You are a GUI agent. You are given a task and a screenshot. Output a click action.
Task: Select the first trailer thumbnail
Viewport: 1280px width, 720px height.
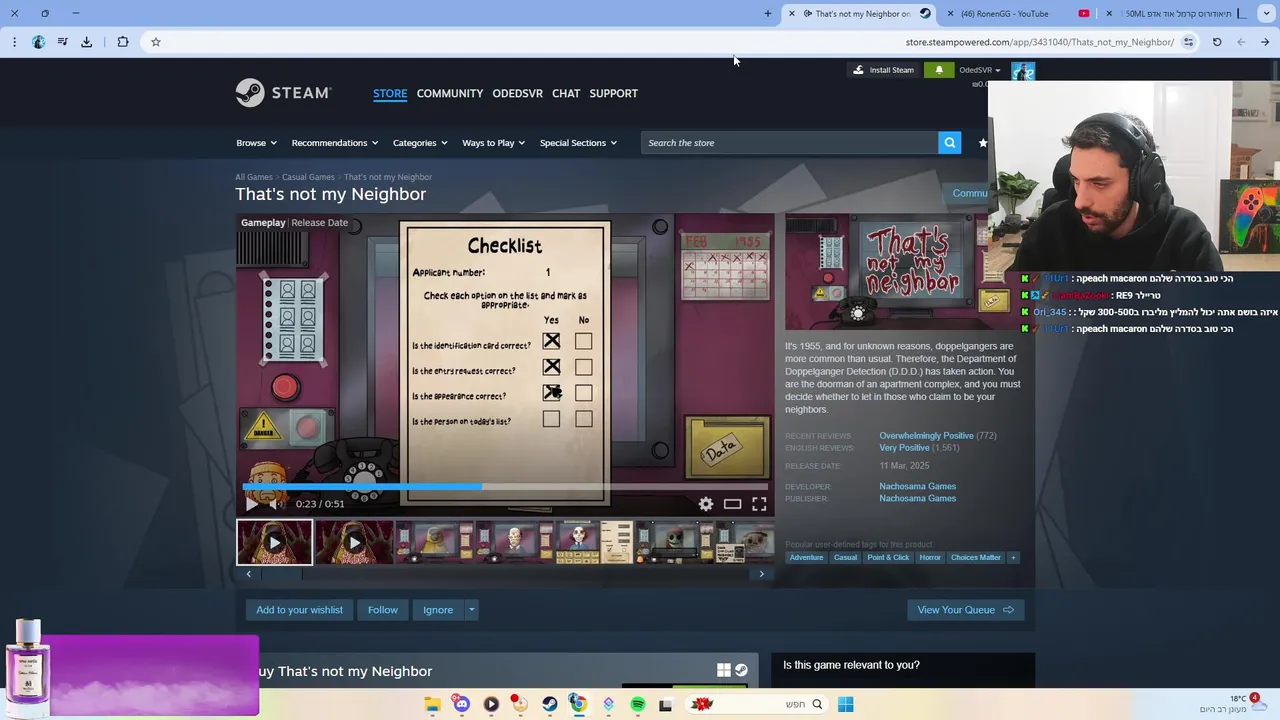[x=274, y=542]
